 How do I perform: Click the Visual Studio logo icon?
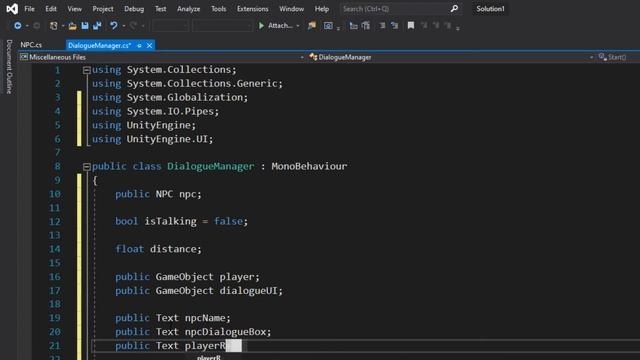(12, 9)
